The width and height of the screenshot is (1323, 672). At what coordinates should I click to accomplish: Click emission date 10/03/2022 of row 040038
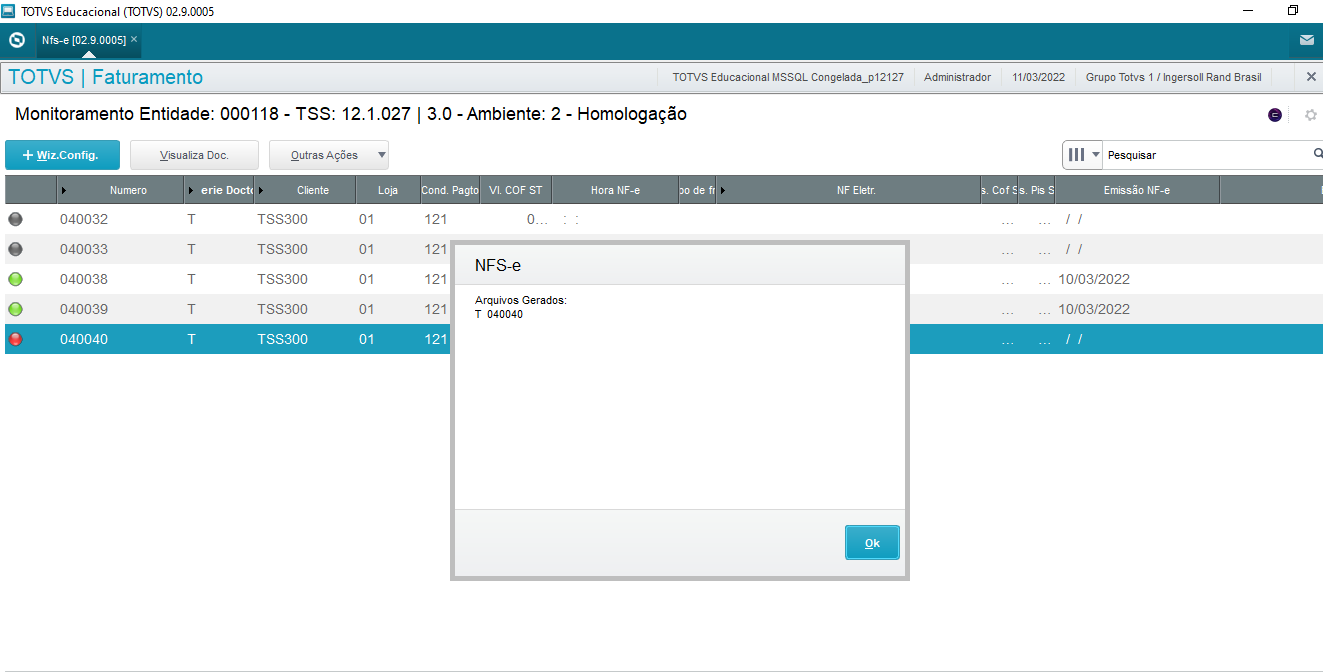[x=1094, y=279]
